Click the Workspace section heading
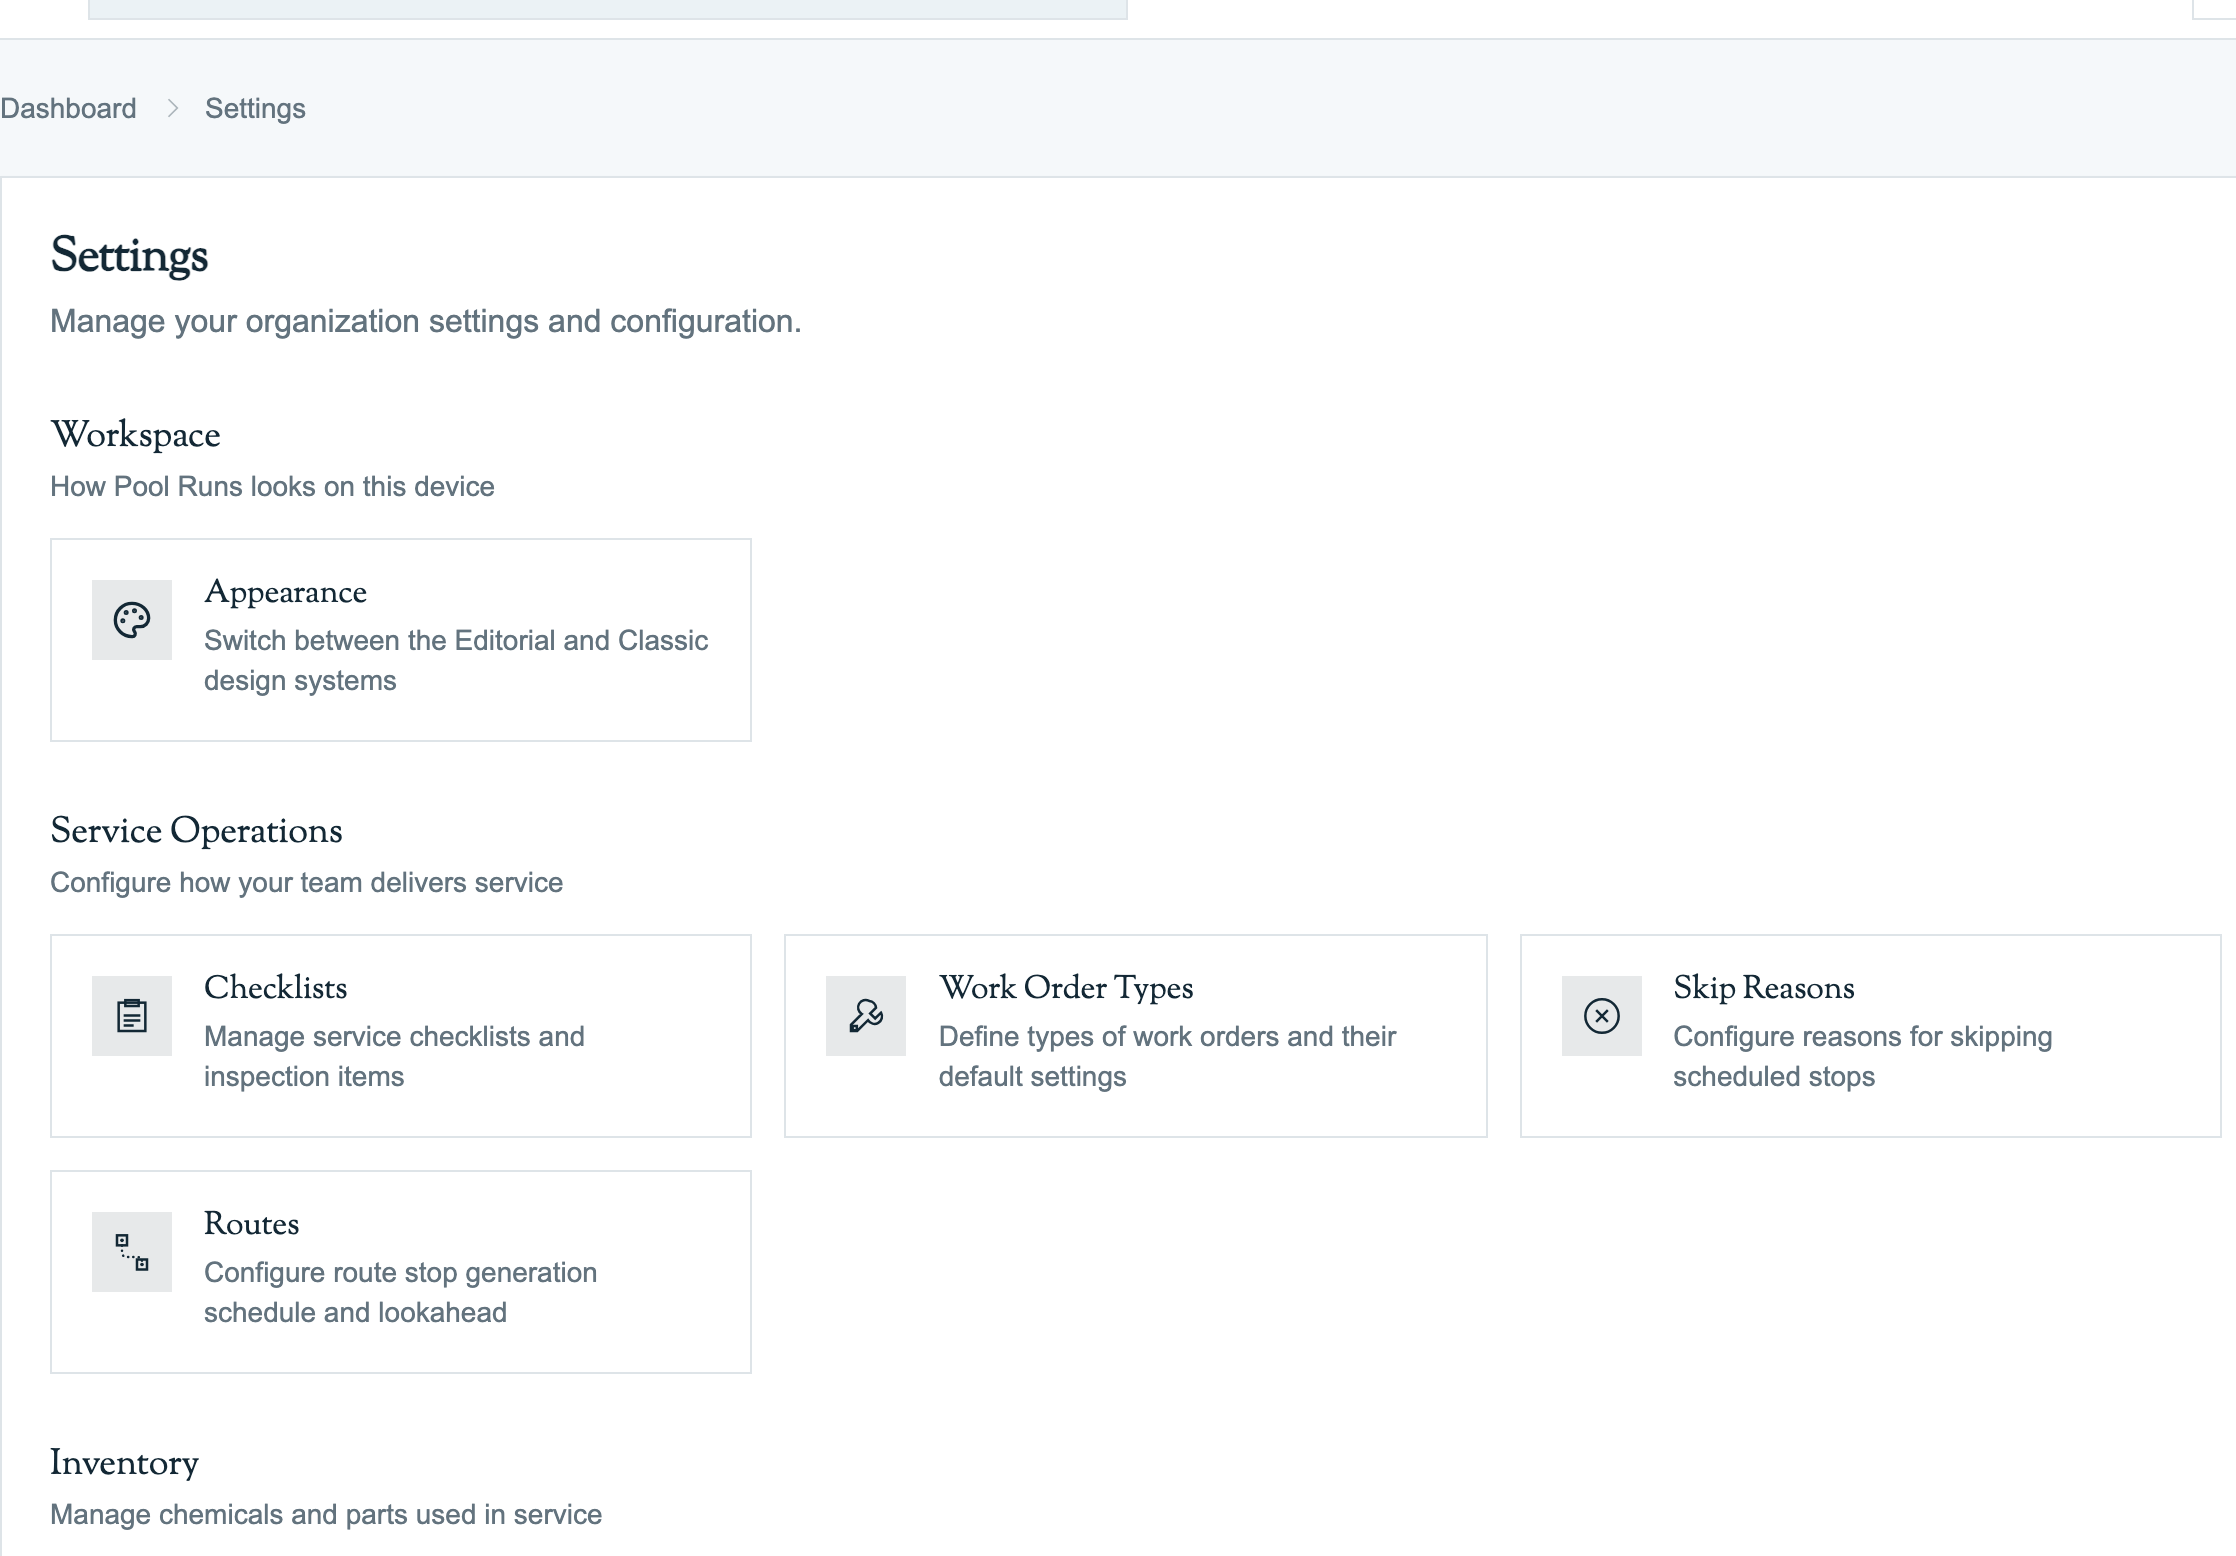The image size is (2236, 1556). 136,435
